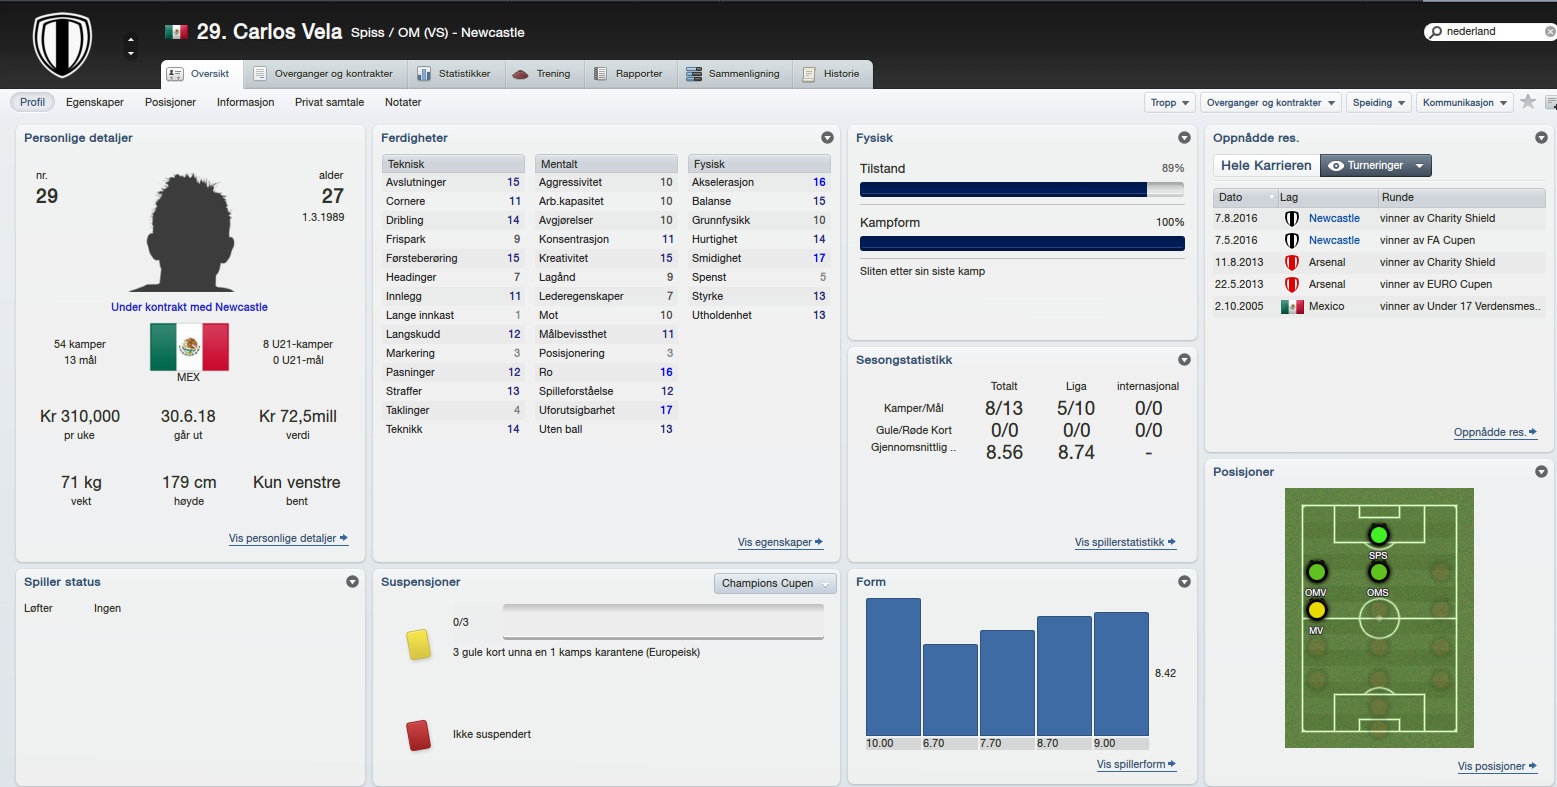
Task: Follow the Vis egenskaper link
Action: point(780,542)
